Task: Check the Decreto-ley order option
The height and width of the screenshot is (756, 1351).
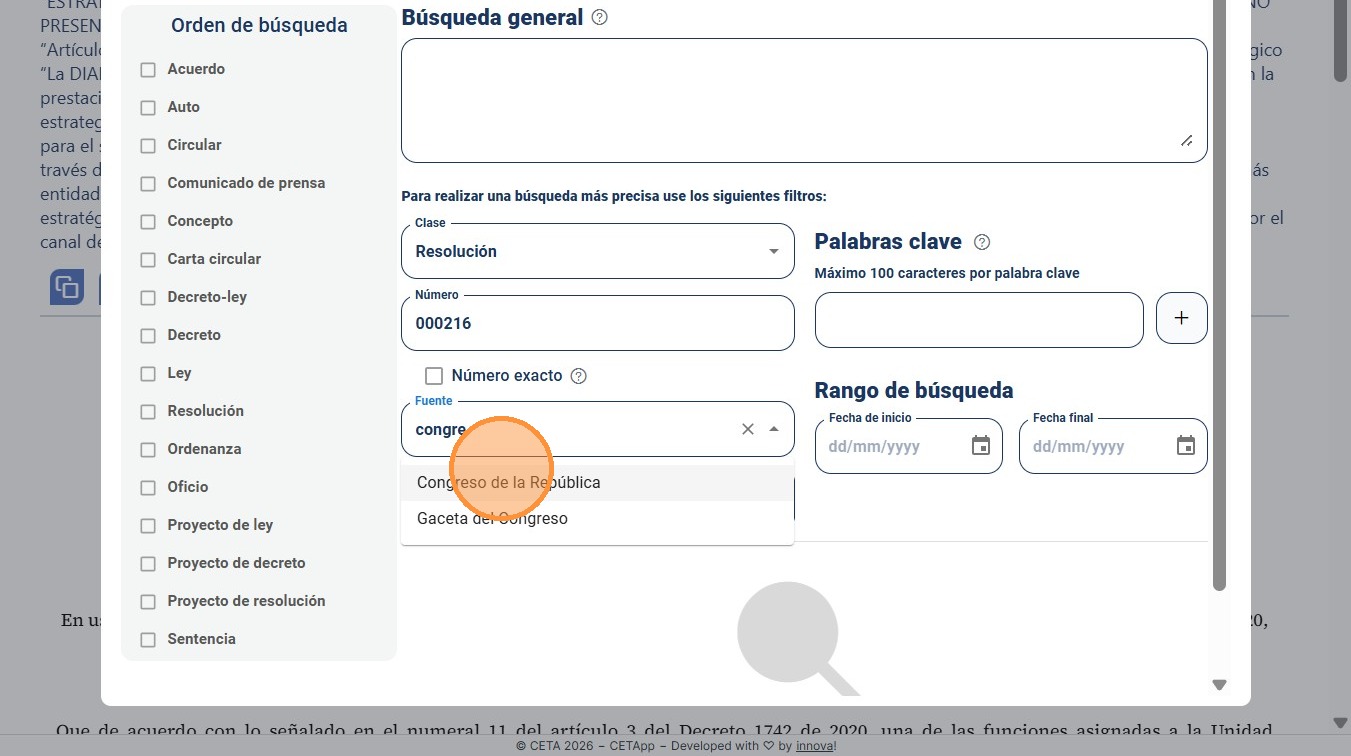Action: point(148,298)
